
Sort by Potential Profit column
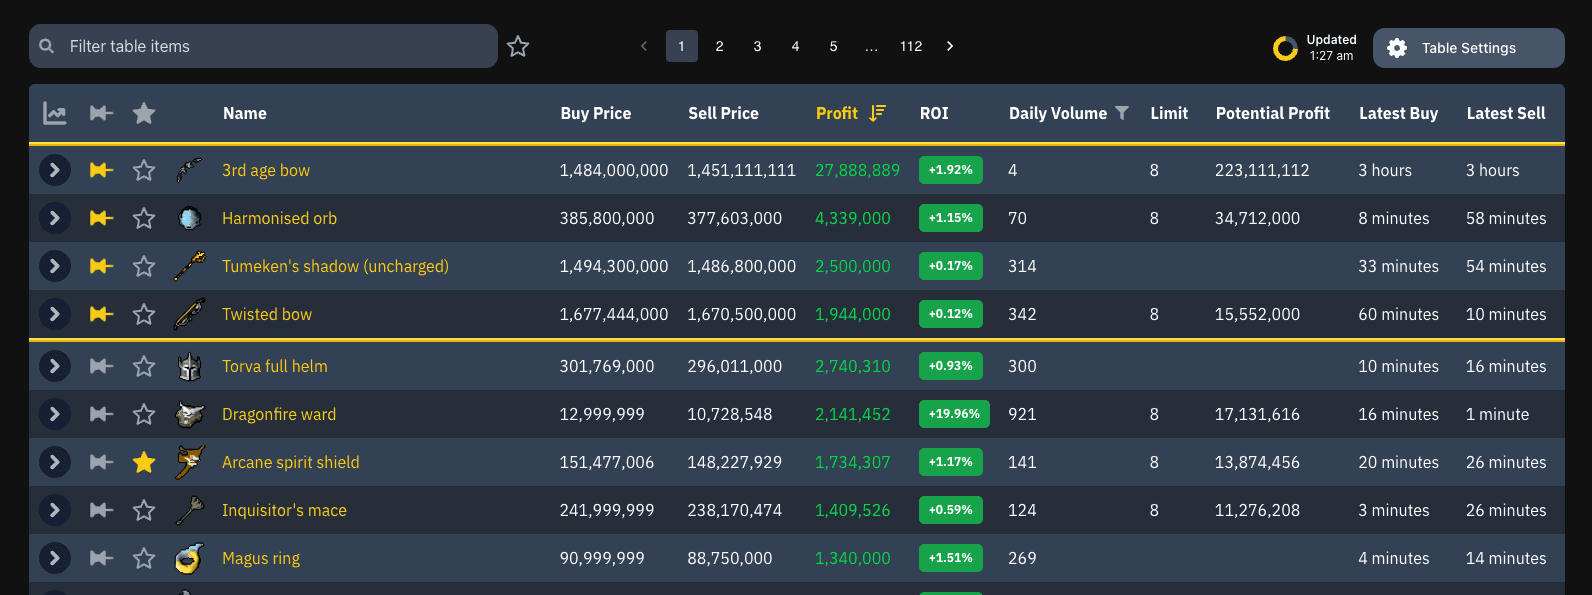pyautogui.click(x=1273, y=113)
